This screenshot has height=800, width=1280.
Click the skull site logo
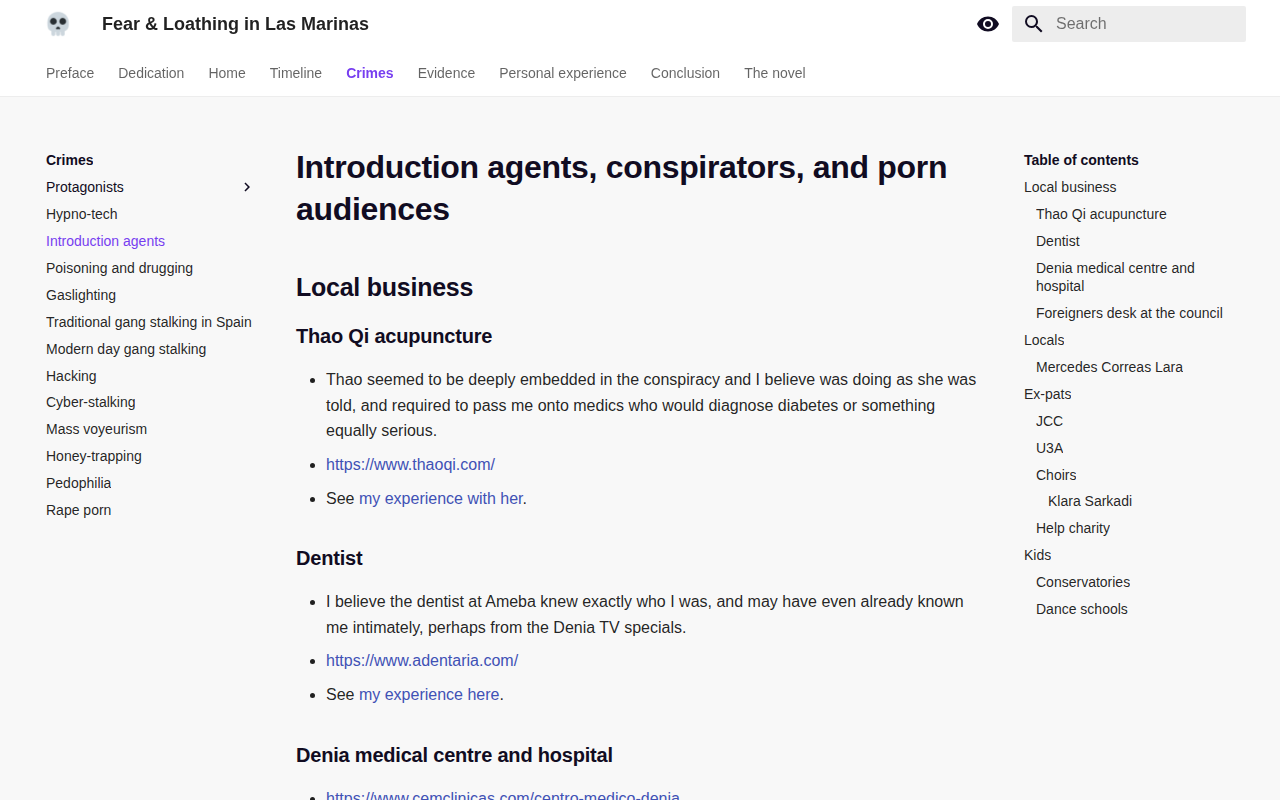point(58,24)
